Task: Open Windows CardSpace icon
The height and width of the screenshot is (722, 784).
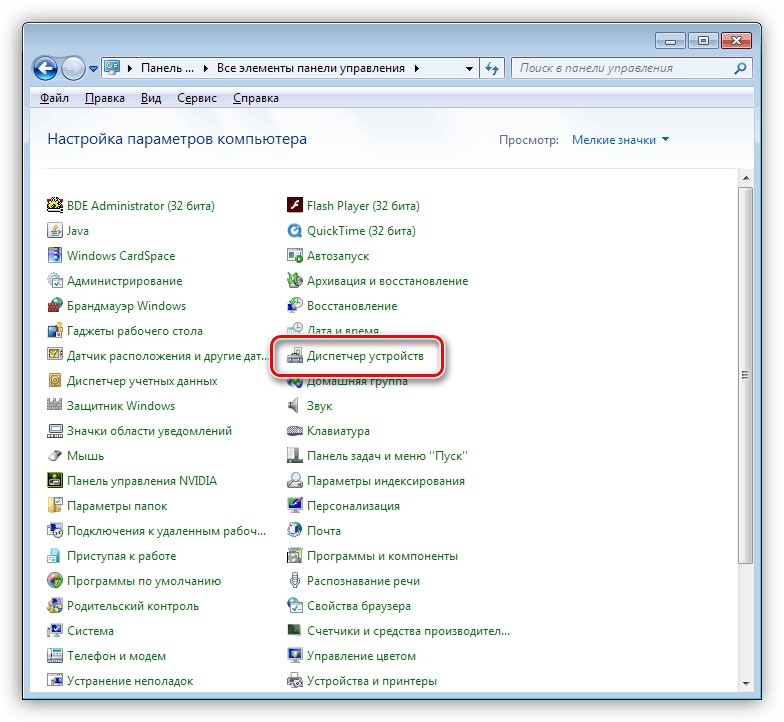Action: coord(54,256)
